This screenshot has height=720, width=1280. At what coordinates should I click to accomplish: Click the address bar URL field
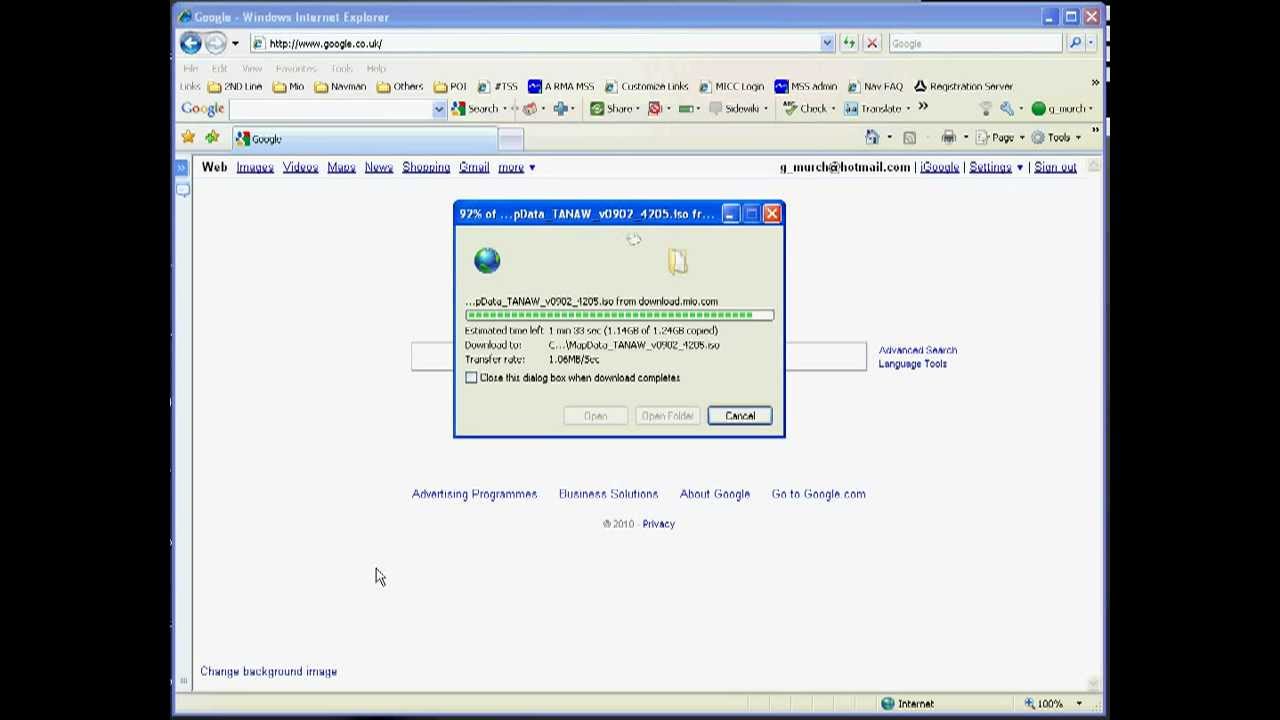[535, 43]
